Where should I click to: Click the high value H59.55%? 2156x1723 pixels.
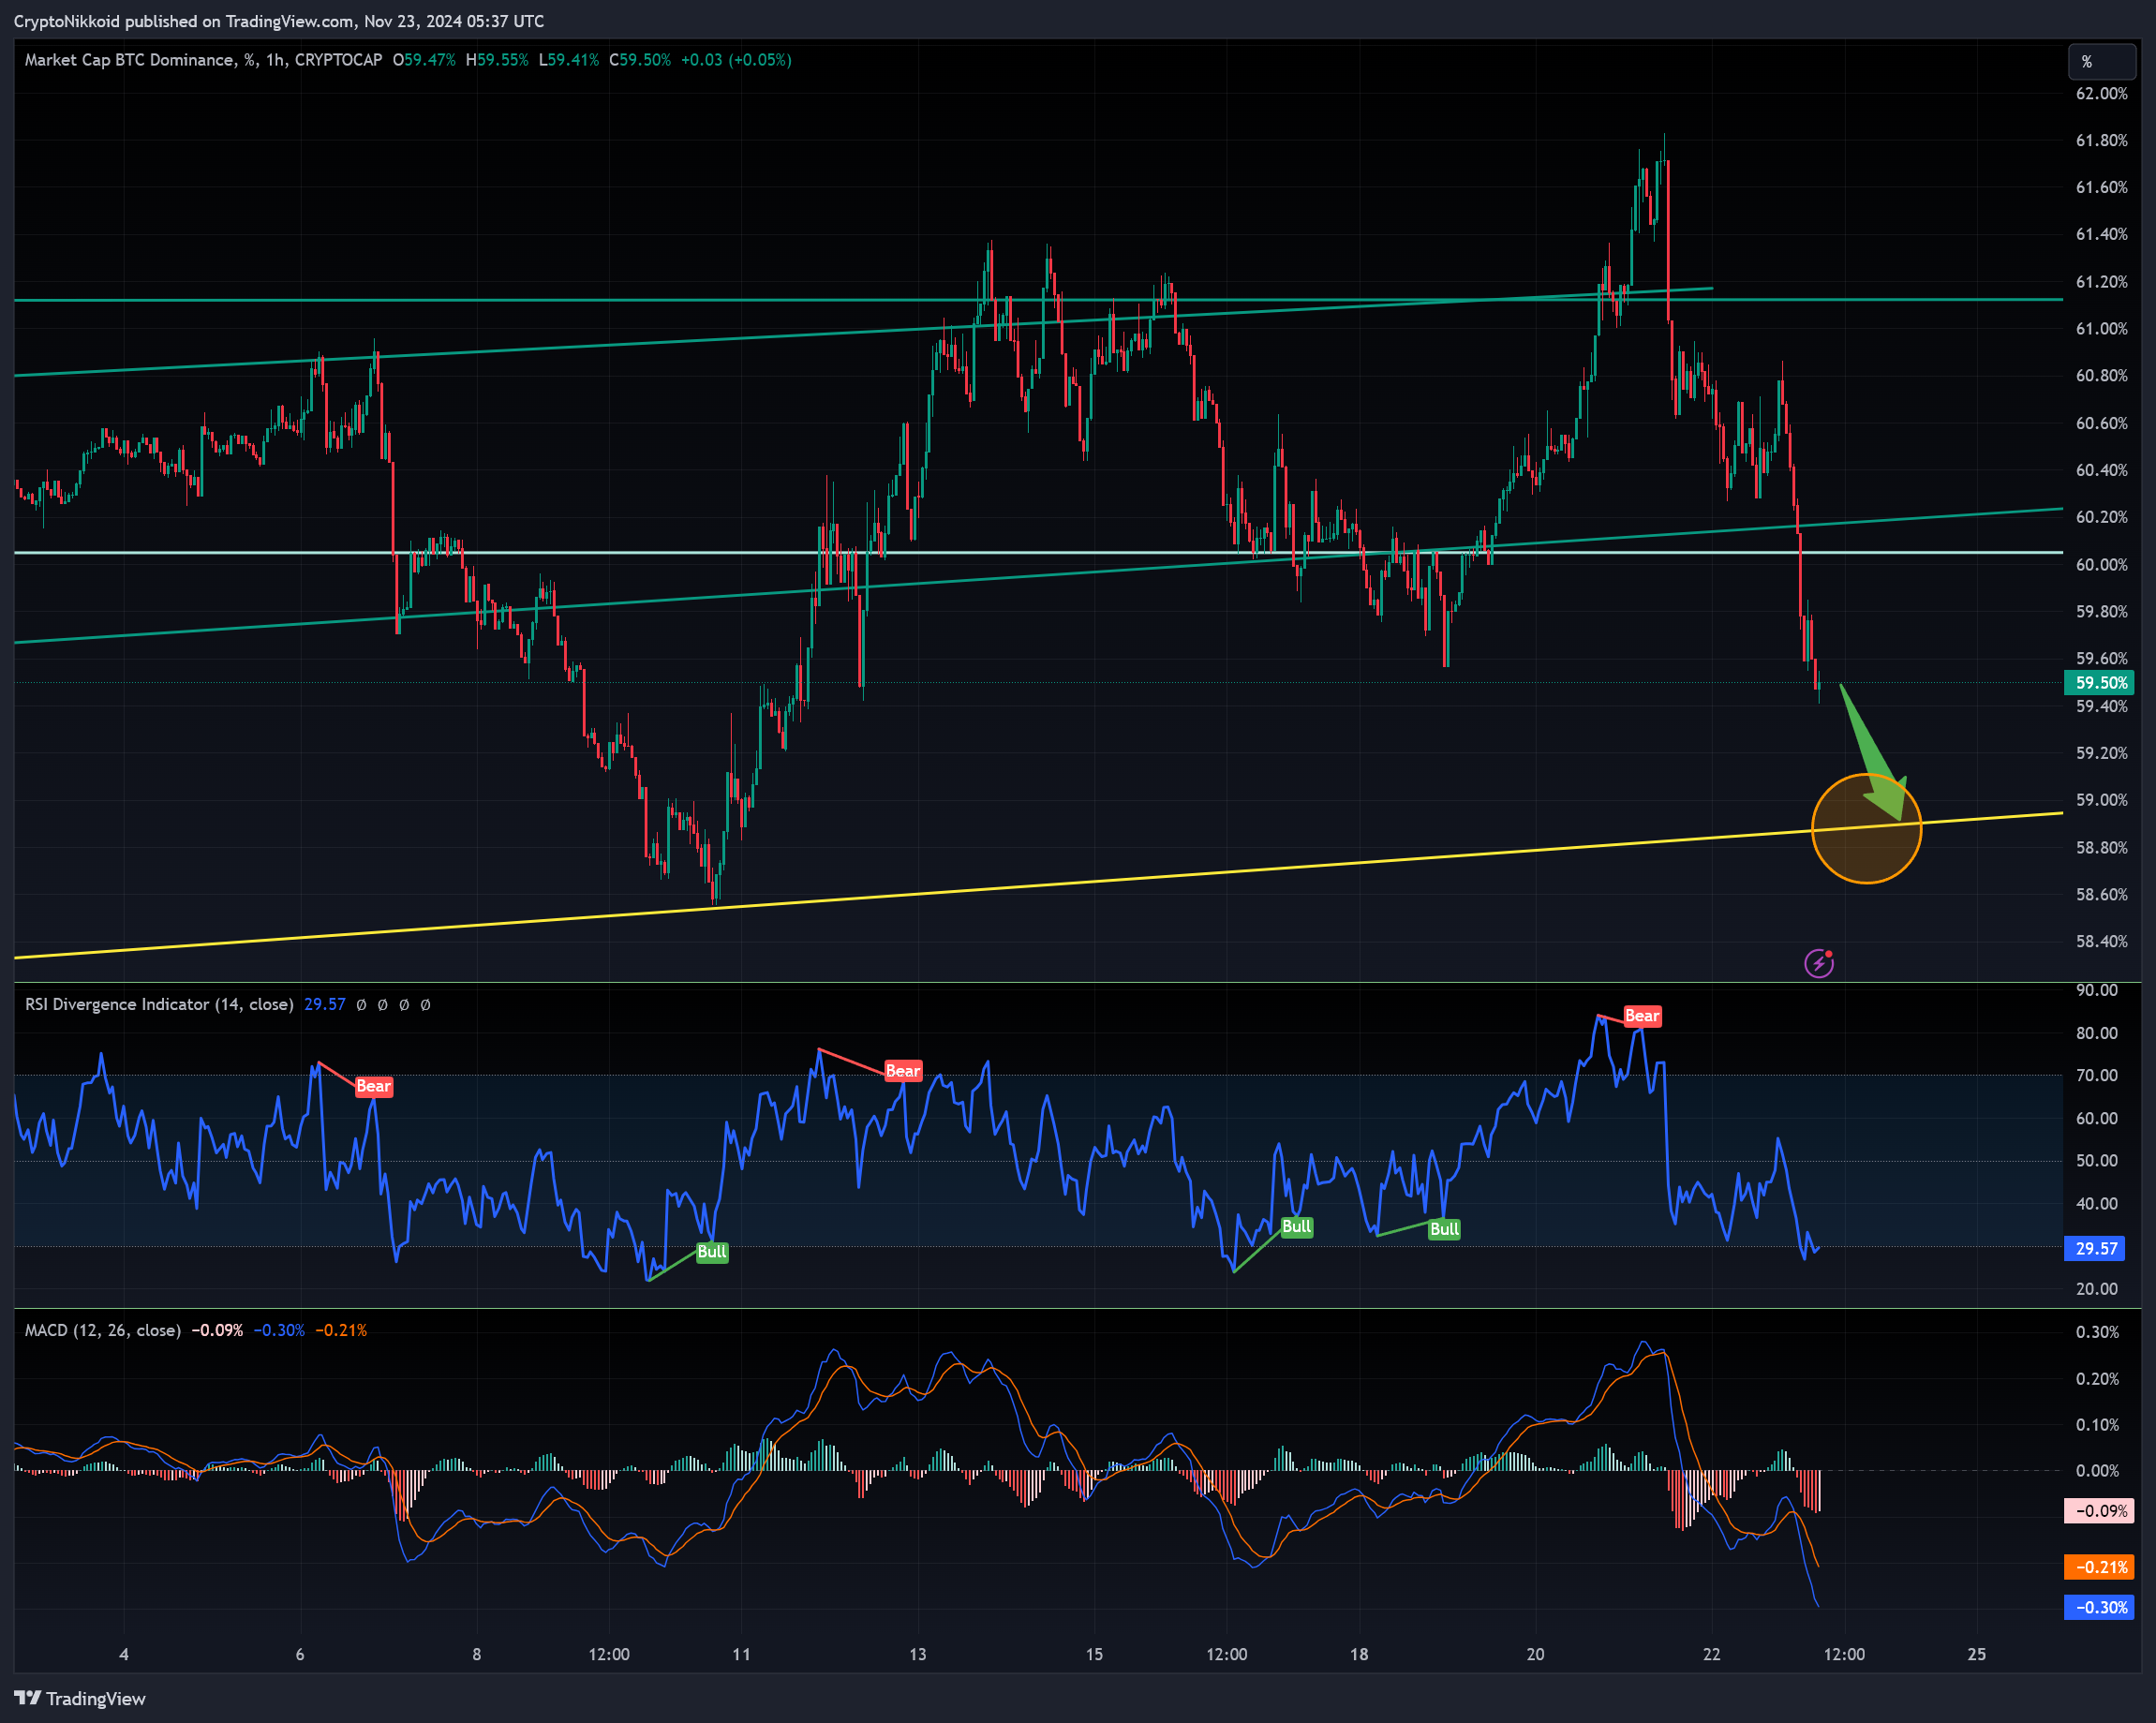[x=497, y=60]
